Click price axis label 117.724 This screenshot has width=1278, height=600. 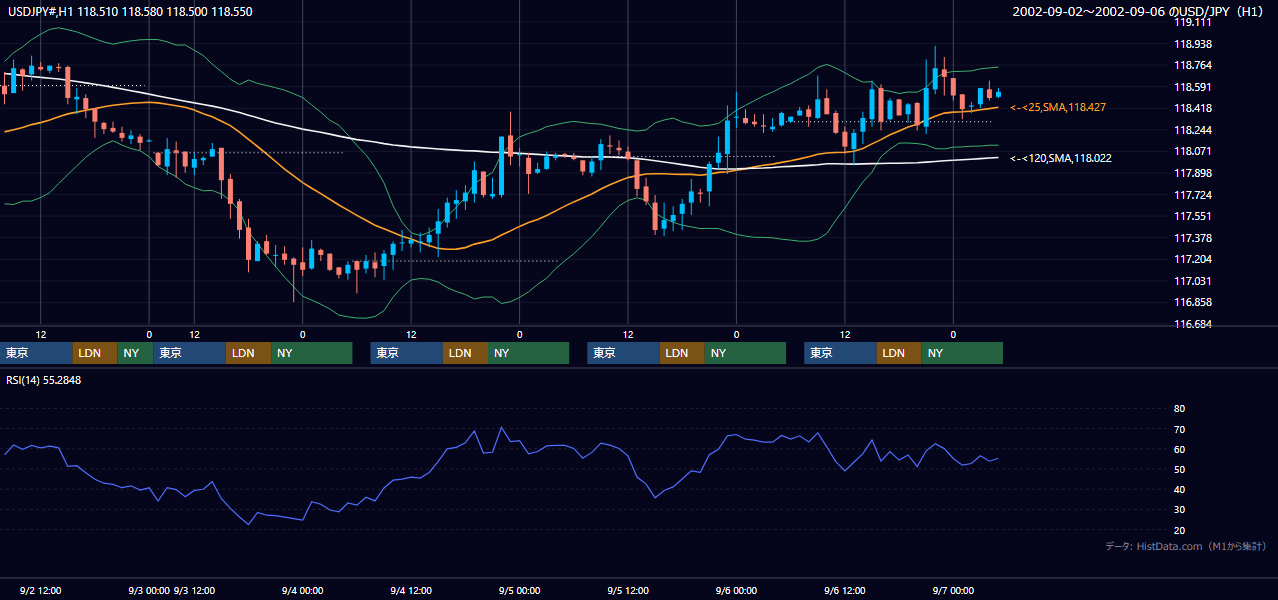(x=1192, y=195)
